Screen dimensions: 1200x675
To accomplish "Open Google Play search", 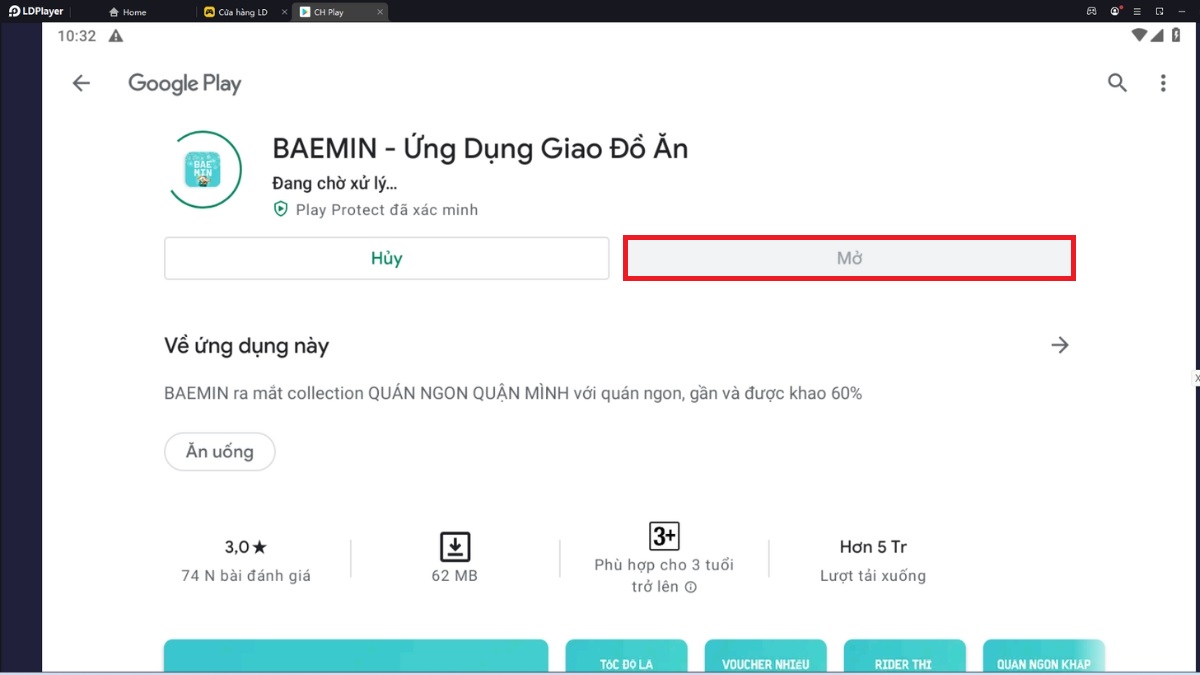I will point(1117,84).
